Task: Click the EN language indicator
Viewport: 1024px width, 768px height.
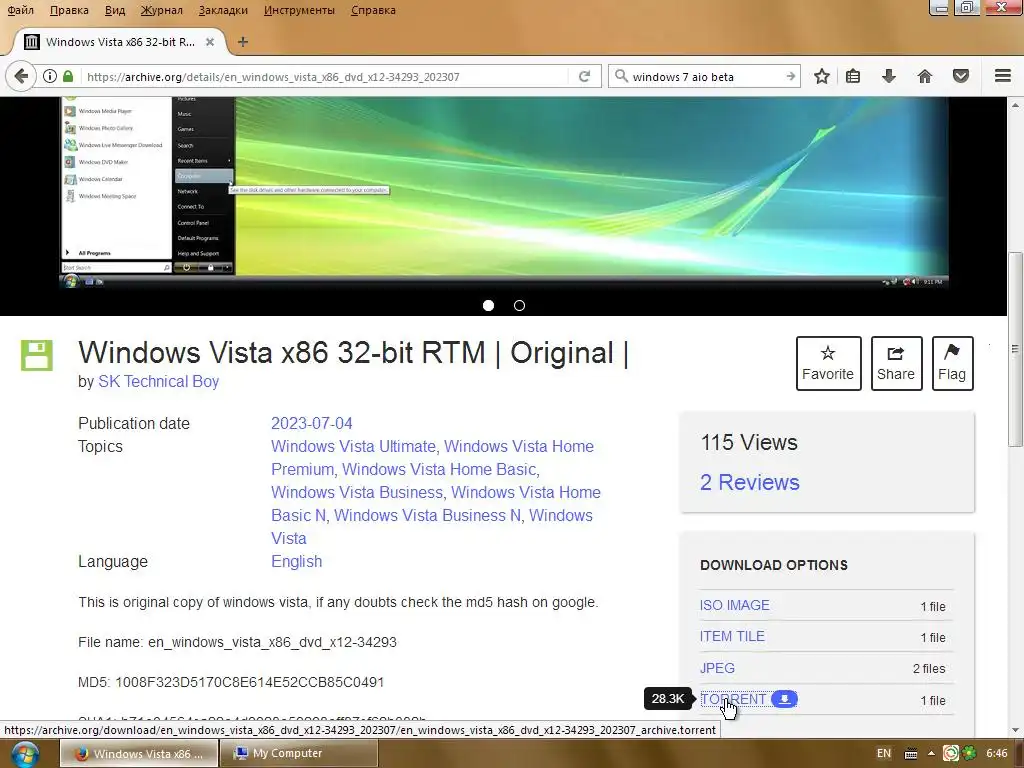Action: tap(884, 754)
